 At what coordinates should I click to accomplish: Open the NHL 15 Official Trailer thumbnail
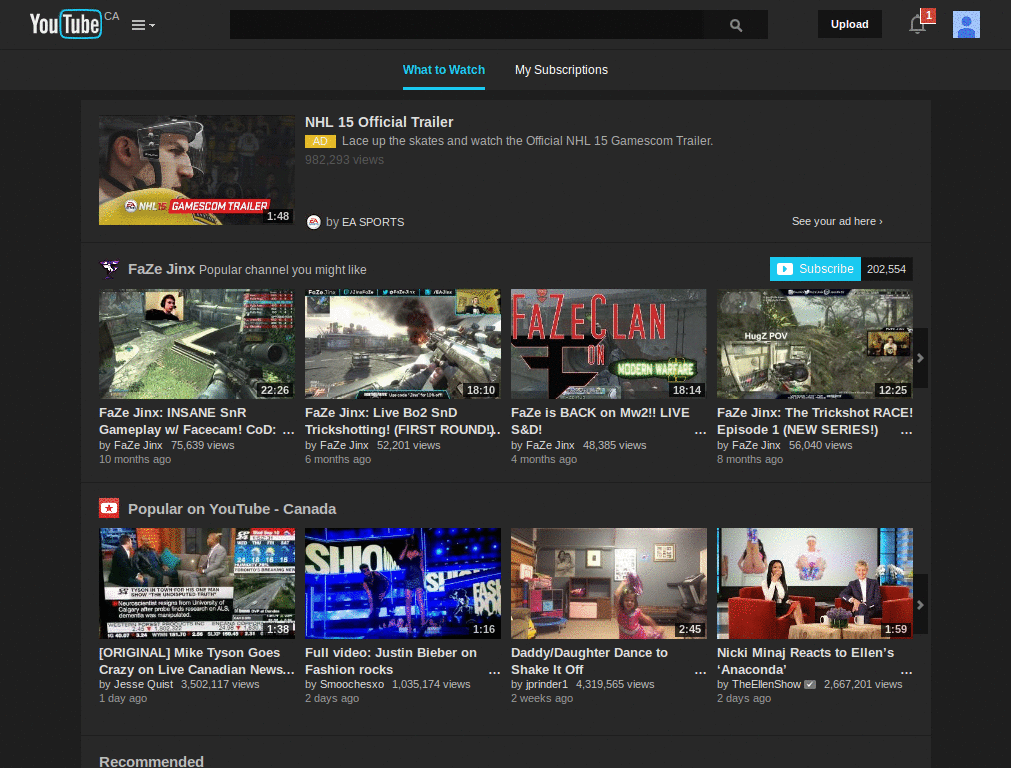[x=196, y=169]
